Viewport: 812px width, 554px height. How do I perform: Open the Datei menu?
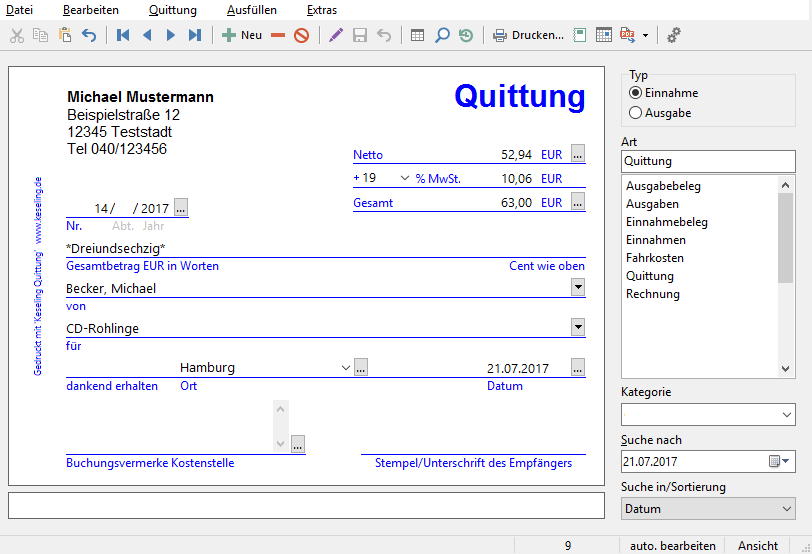(19, 10)
